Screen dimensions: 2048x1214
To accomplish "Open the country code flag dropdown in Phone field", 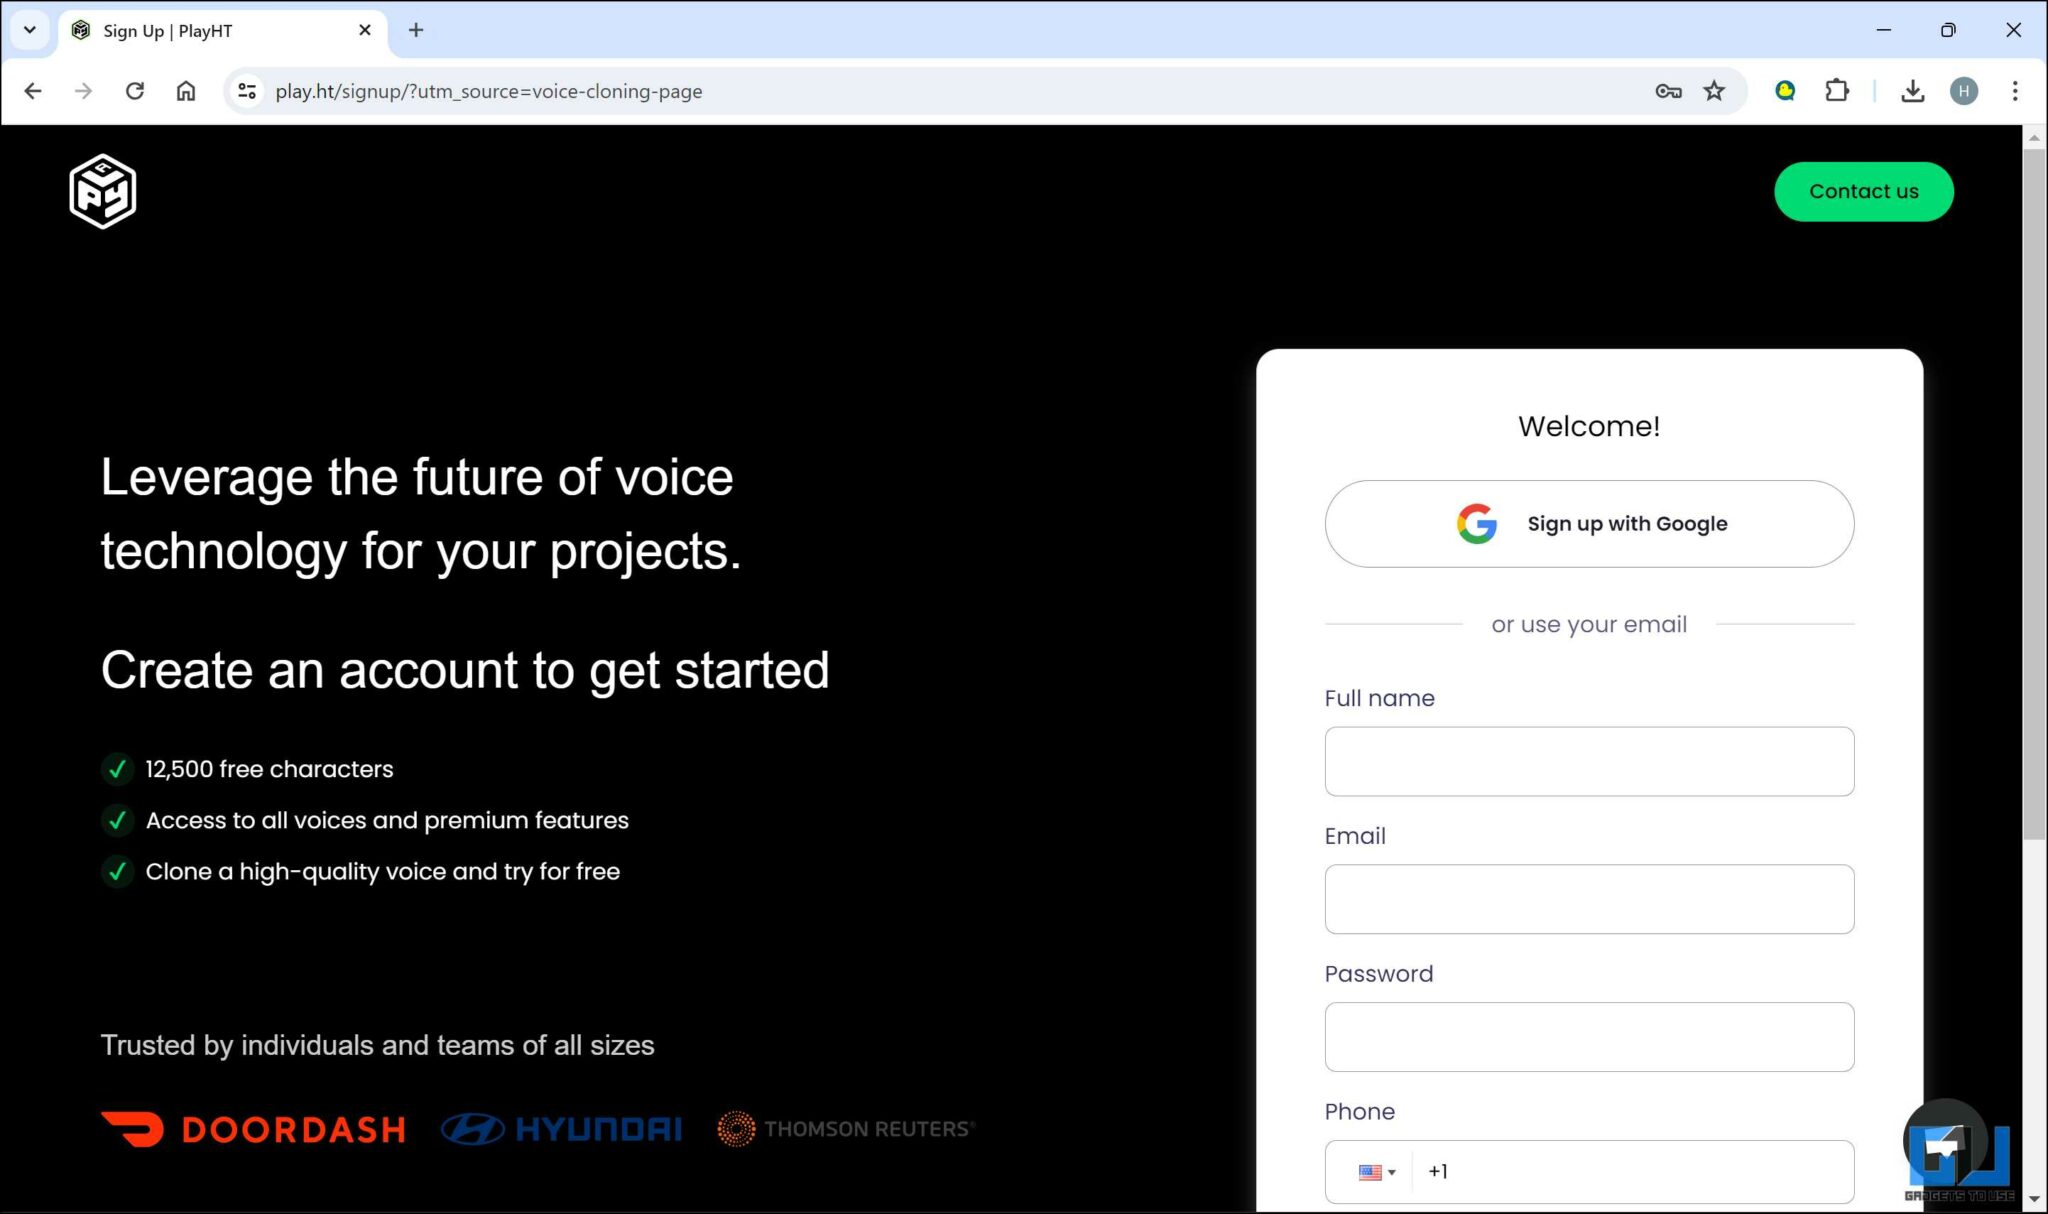I will (1375, 1171).
